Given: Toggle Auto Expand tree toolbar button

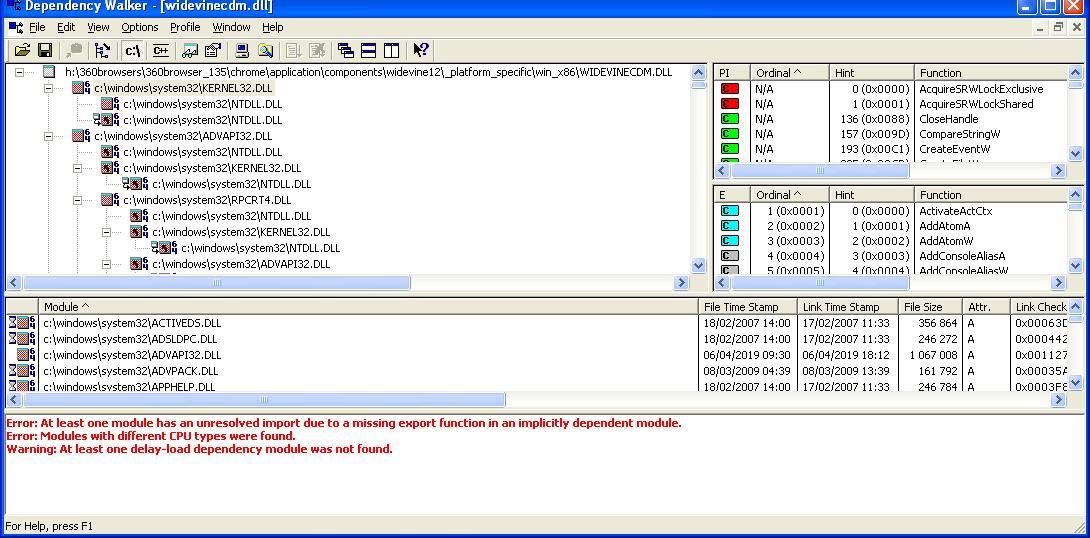Looking at the screenshot, I should click(102, 50).
